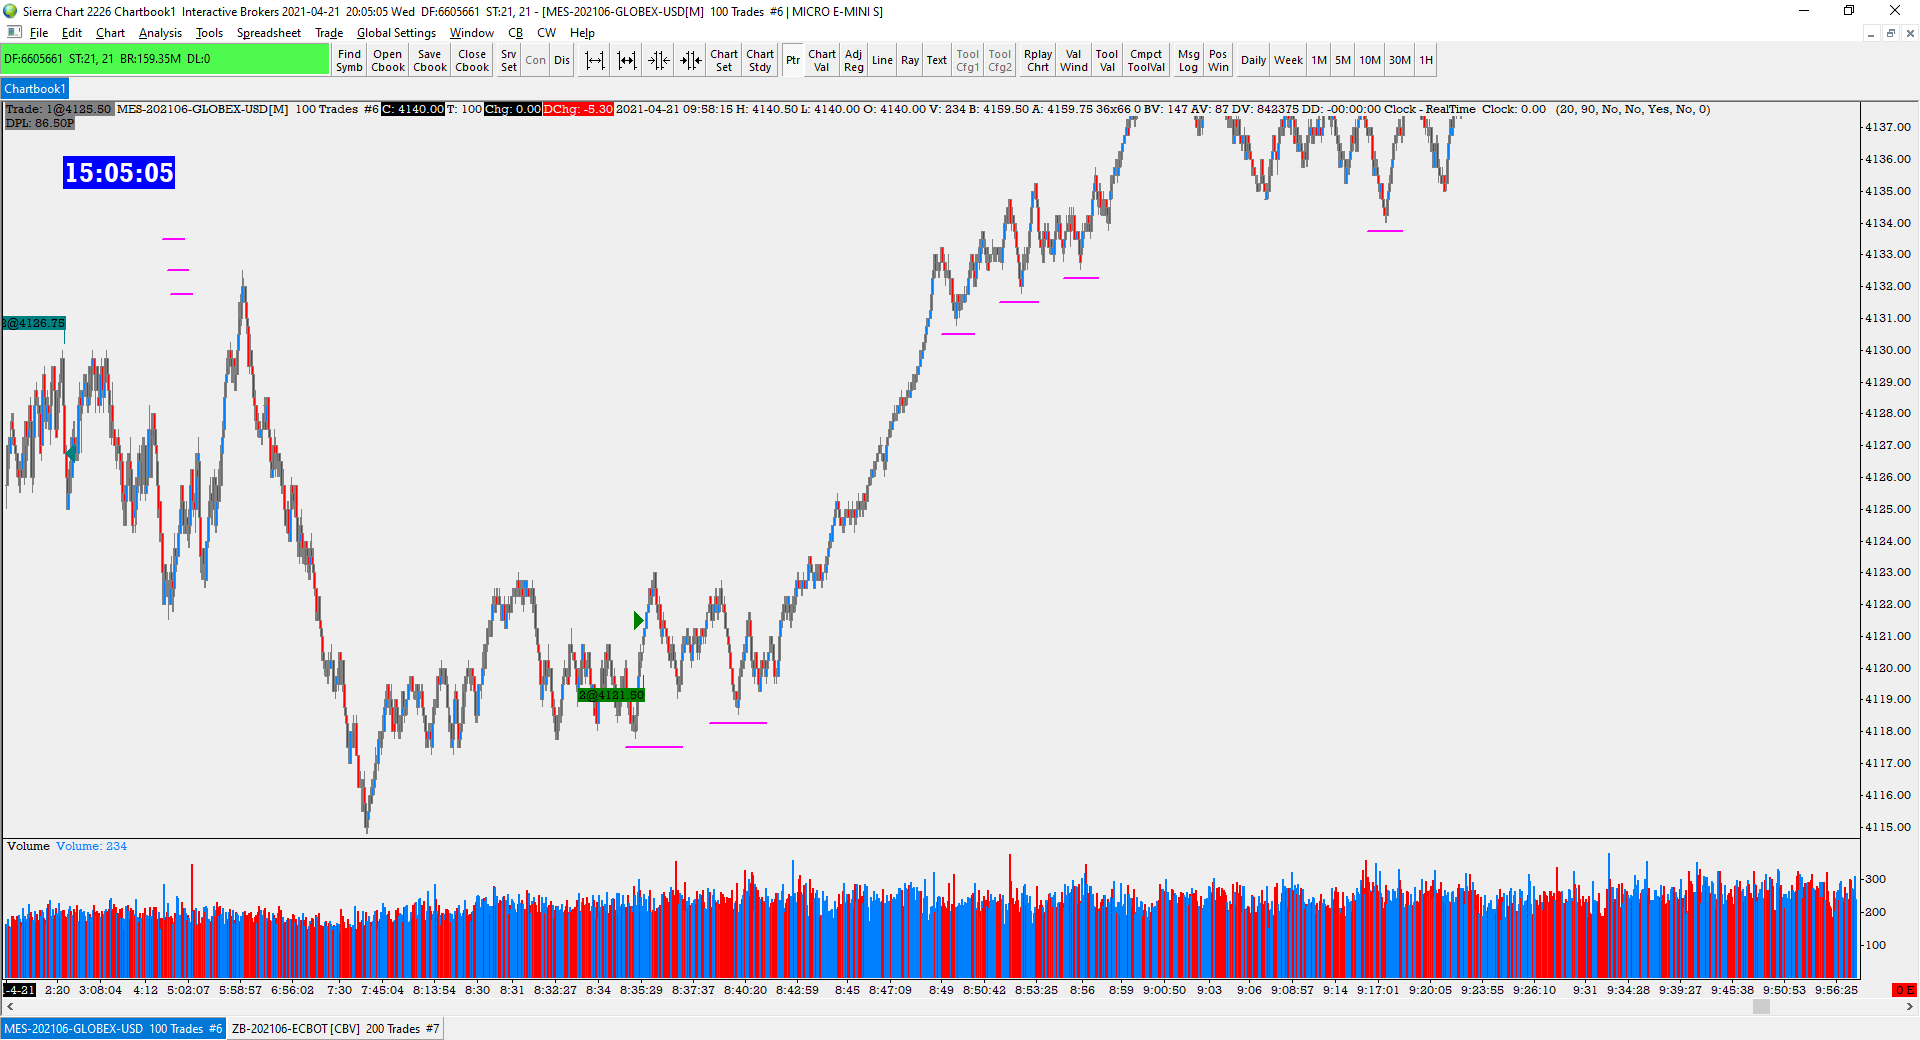This screenshot has height=1040, width=1920.
Task: Click the compress bar spacing icon
Action: point(627,60)
